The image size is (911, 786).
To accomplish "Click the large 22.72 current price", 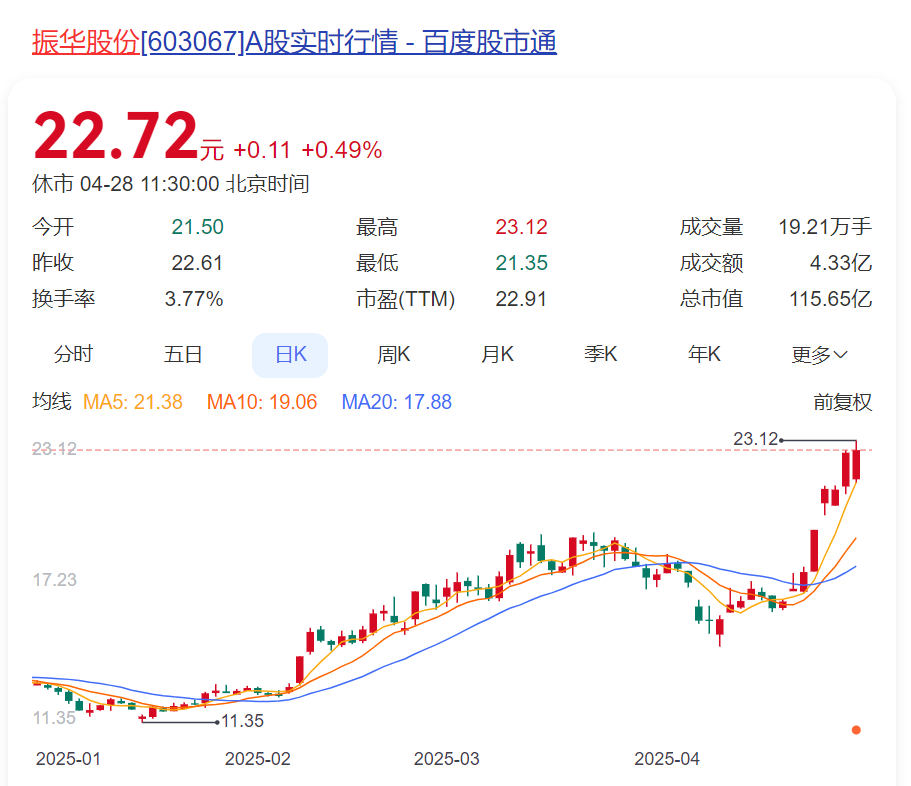I will tap(115, 136).
